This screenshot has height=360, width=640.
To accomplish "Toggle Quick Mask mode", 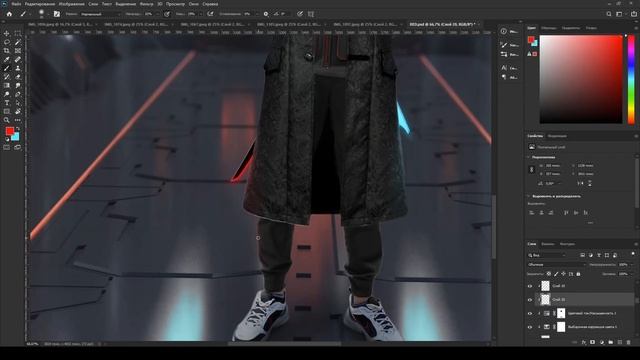I will coord(7,147).
